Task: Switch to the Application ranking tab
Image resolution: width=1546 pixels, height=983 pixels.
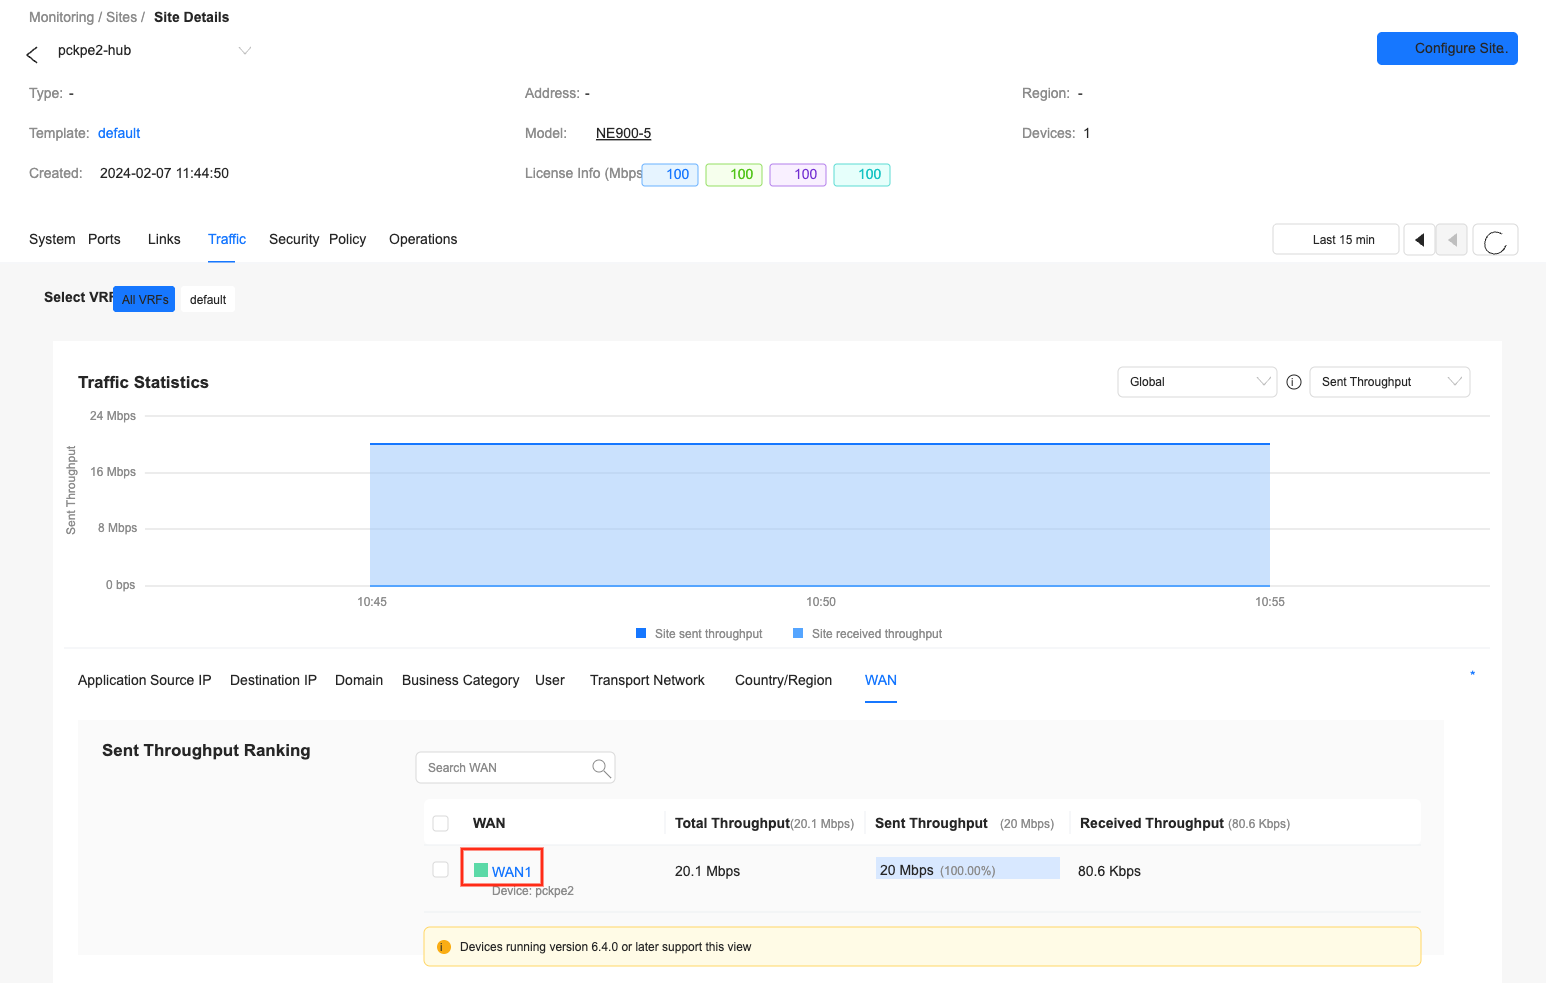Action: 113,680
